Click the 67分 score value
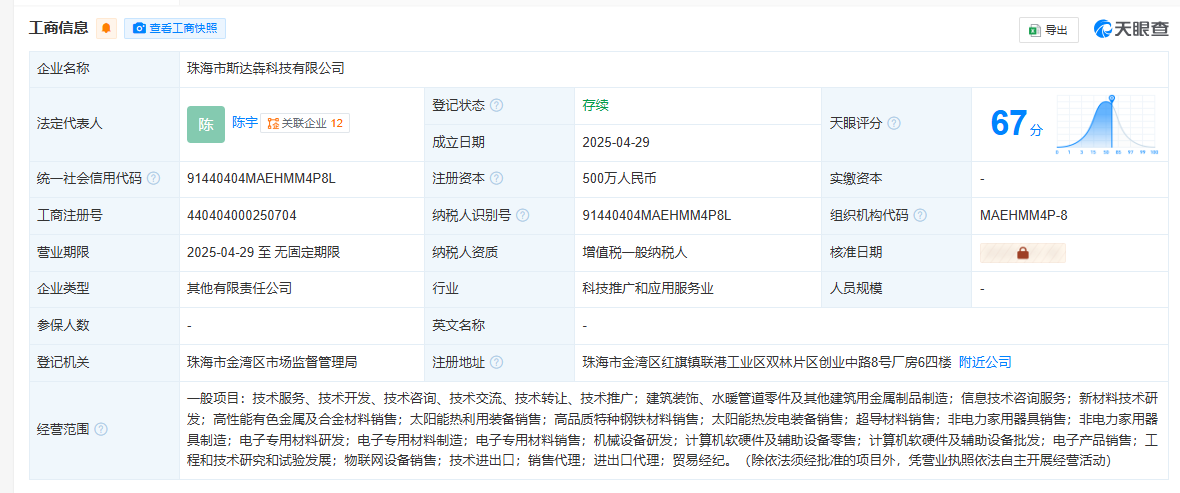 (1017, 124)
